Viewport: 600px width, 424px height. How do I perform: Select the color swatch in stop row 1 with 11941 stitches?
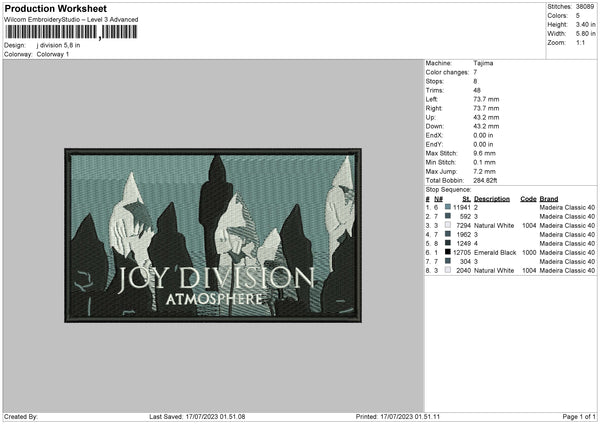pos(448,207)
